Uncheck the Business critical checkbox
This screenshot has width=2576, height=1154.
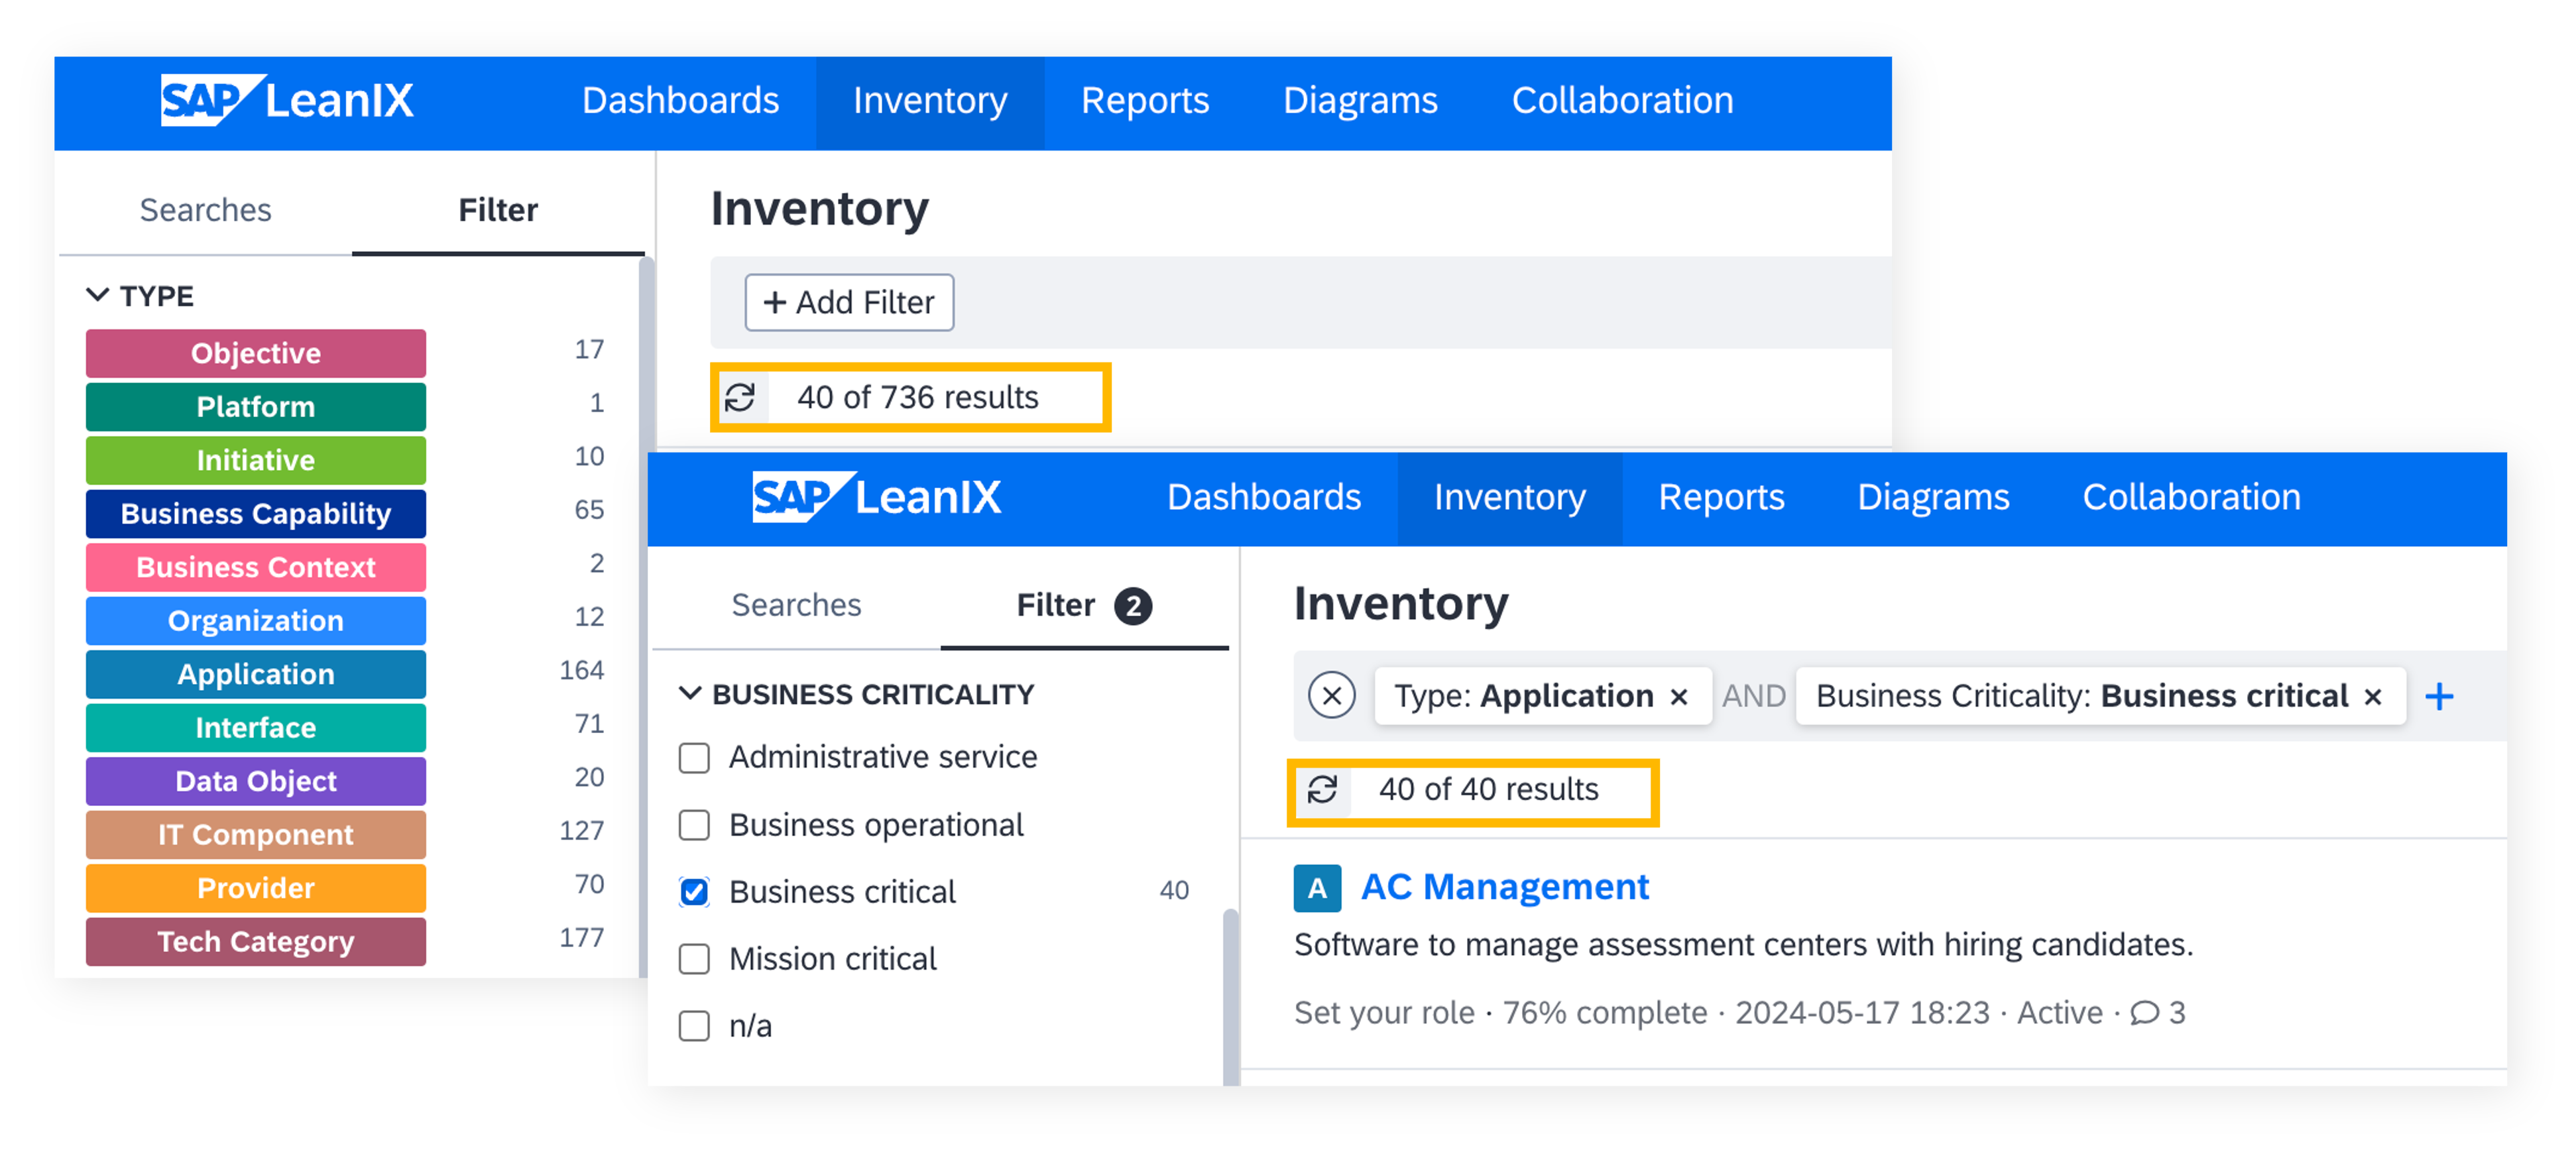pos(694,892)
